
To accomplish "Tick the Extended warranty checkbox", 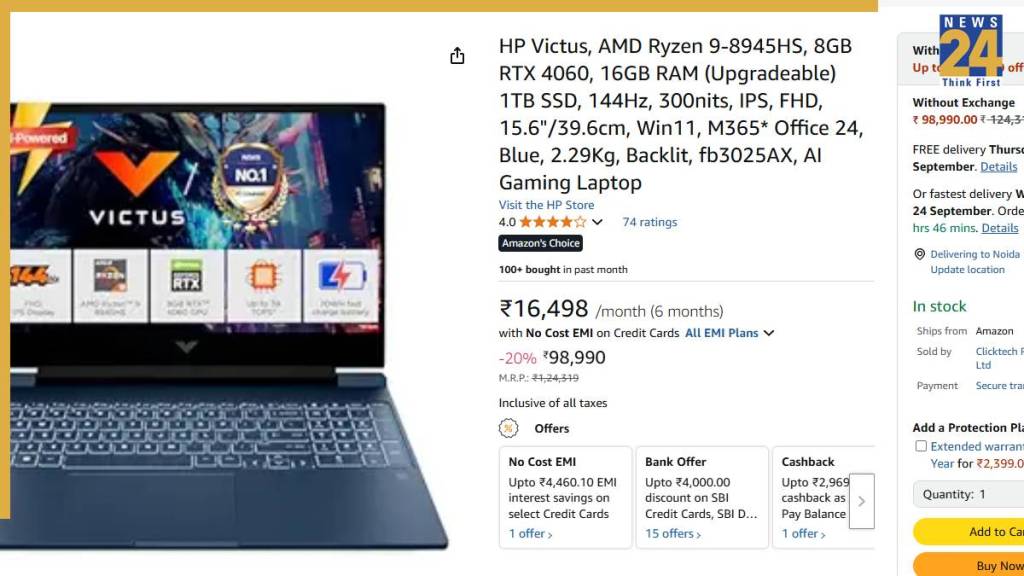I will click(921, 446).
